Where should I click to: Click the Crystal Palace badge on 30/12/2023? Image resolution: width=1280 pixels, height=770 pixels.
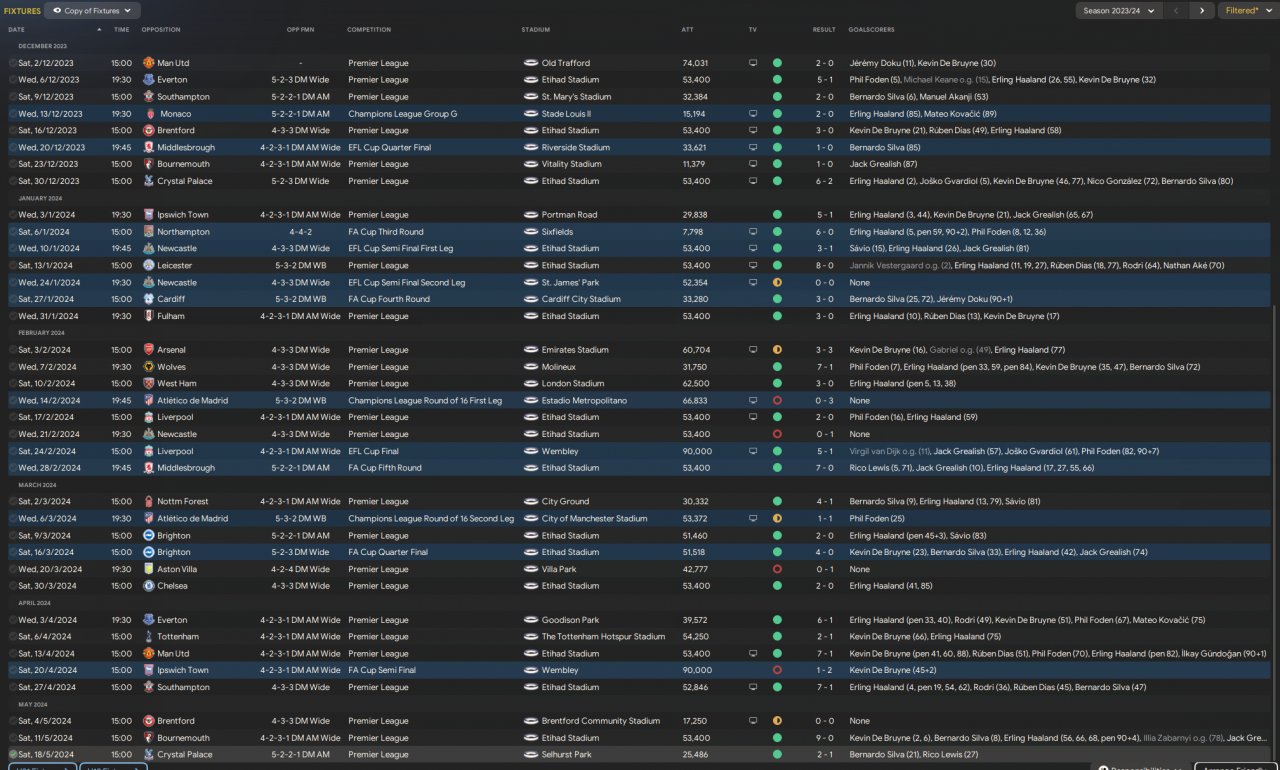coord(149,181)
